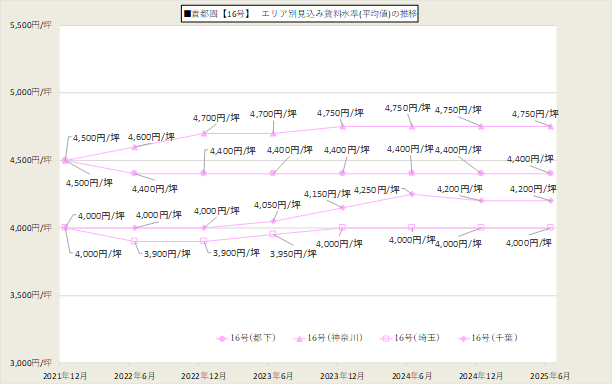
Task: Click the 4,050円/坪 data label
Action: 277,205
